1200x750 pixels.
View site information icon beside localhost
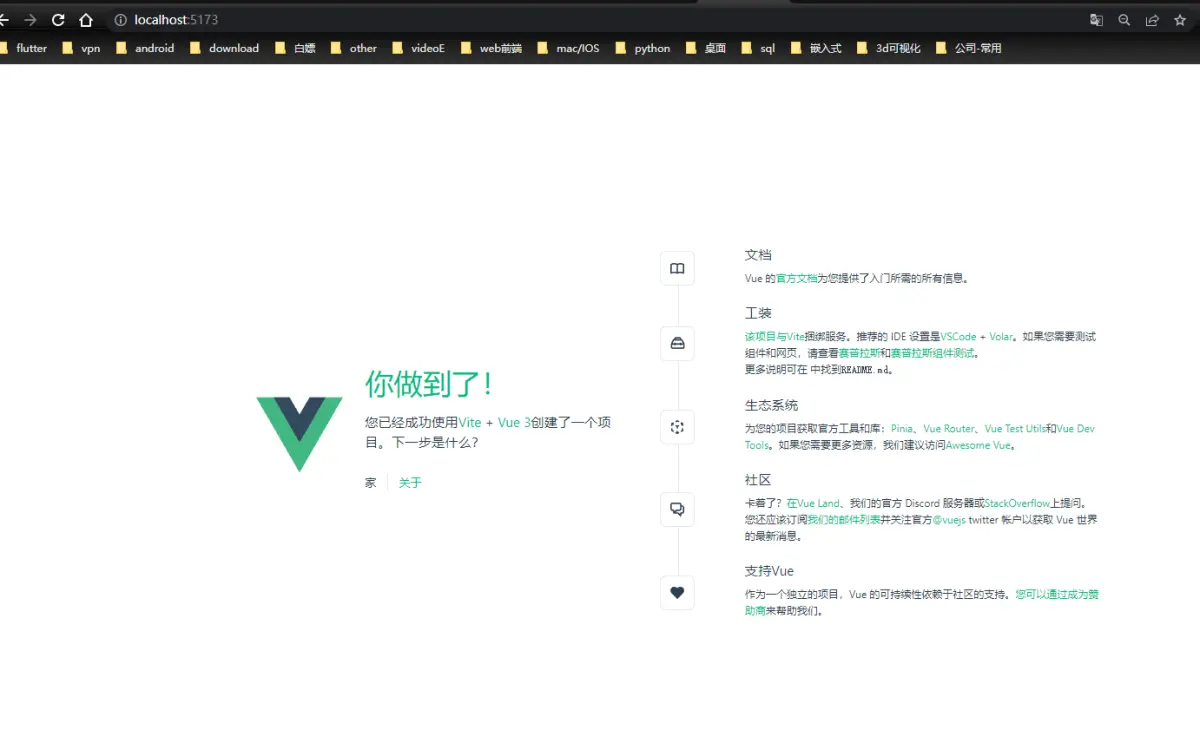coord(121,20)
